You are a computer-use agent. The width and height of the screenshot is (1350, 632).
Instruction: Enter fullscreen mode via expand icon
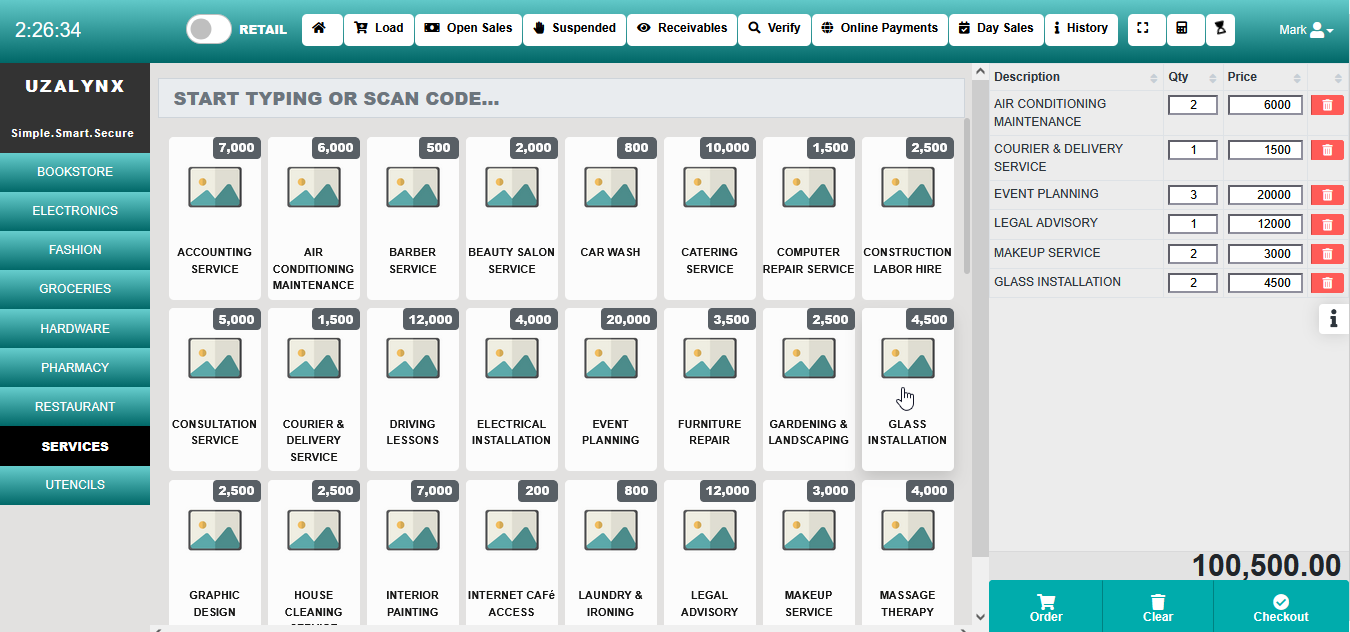[1145, 29]
